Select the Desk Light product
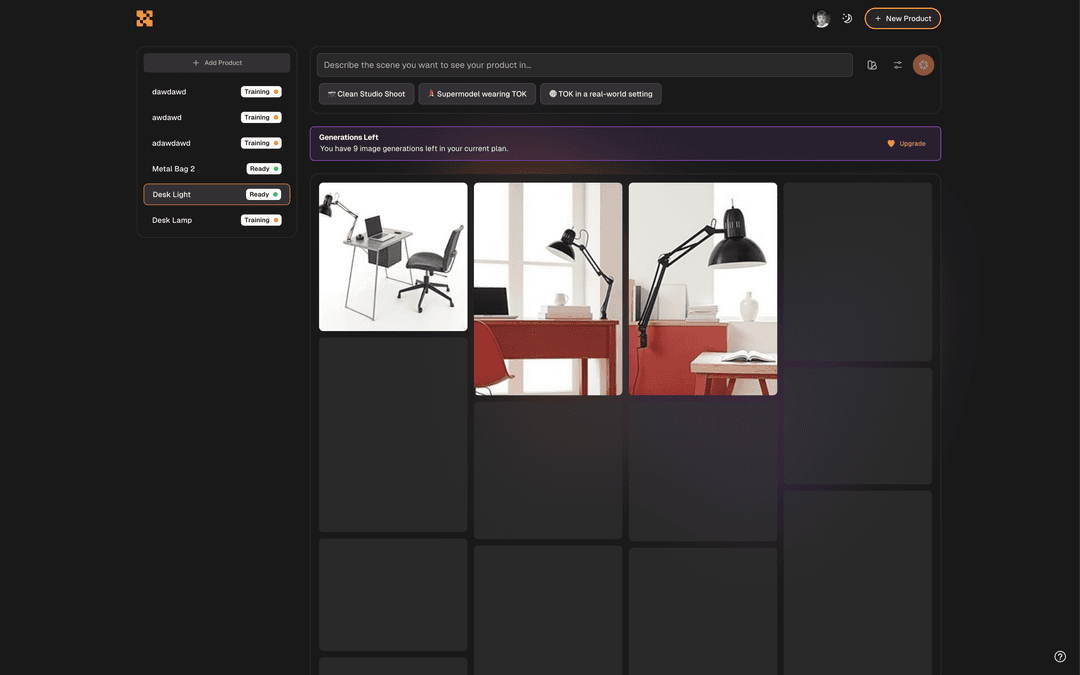 217,194
